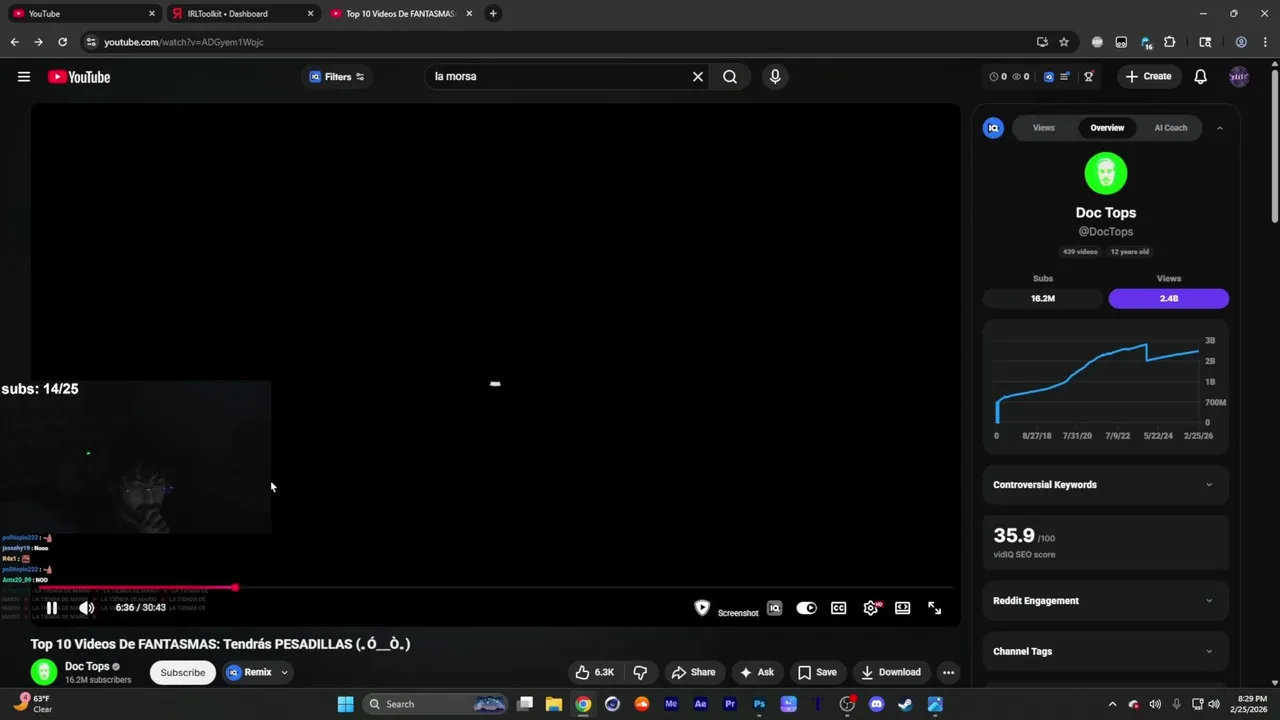Download the video
Image resolution: width=1280 pixels, height=720 pixels.
[x=891, y=672]
